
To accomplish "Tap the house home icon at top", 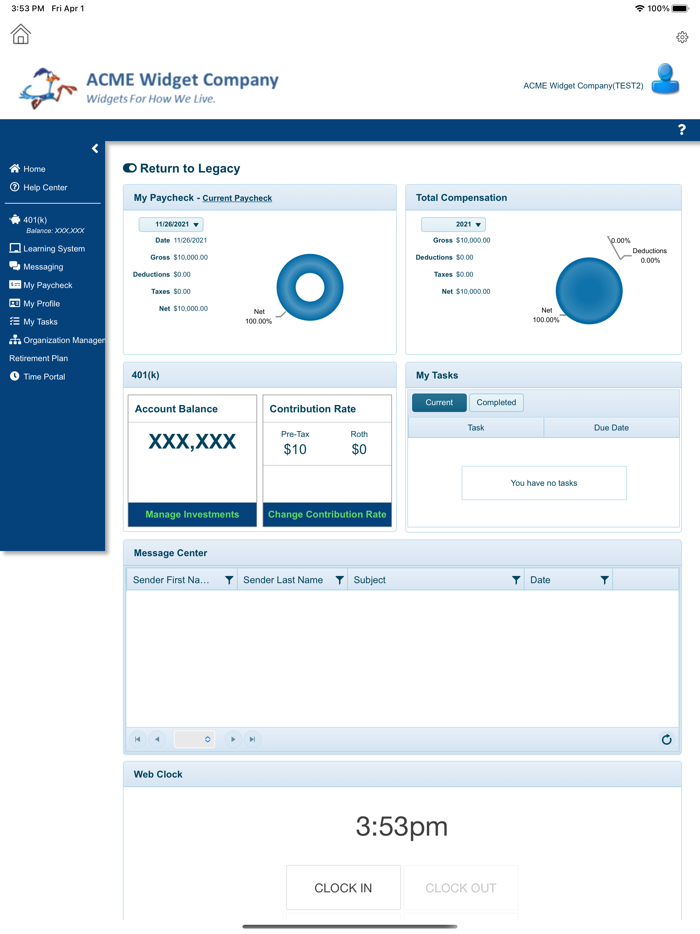I will click(x=21, y=34).
